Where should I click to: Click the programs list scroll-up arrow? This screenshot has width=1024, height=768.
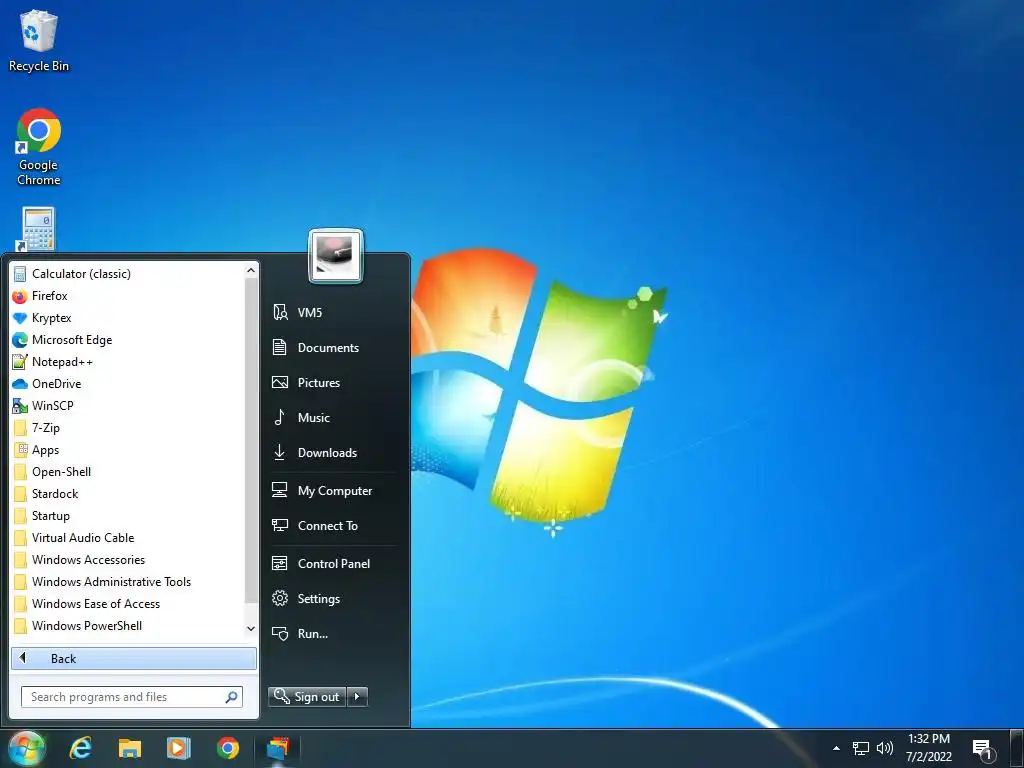pyautogui.click(x=251, y=270)
